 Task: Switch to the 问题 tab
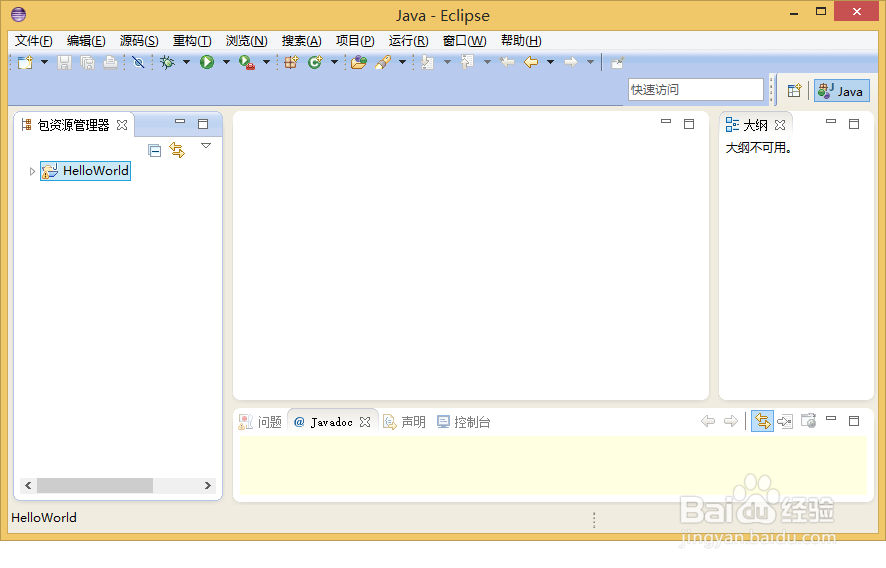click(x=260, y=422)
